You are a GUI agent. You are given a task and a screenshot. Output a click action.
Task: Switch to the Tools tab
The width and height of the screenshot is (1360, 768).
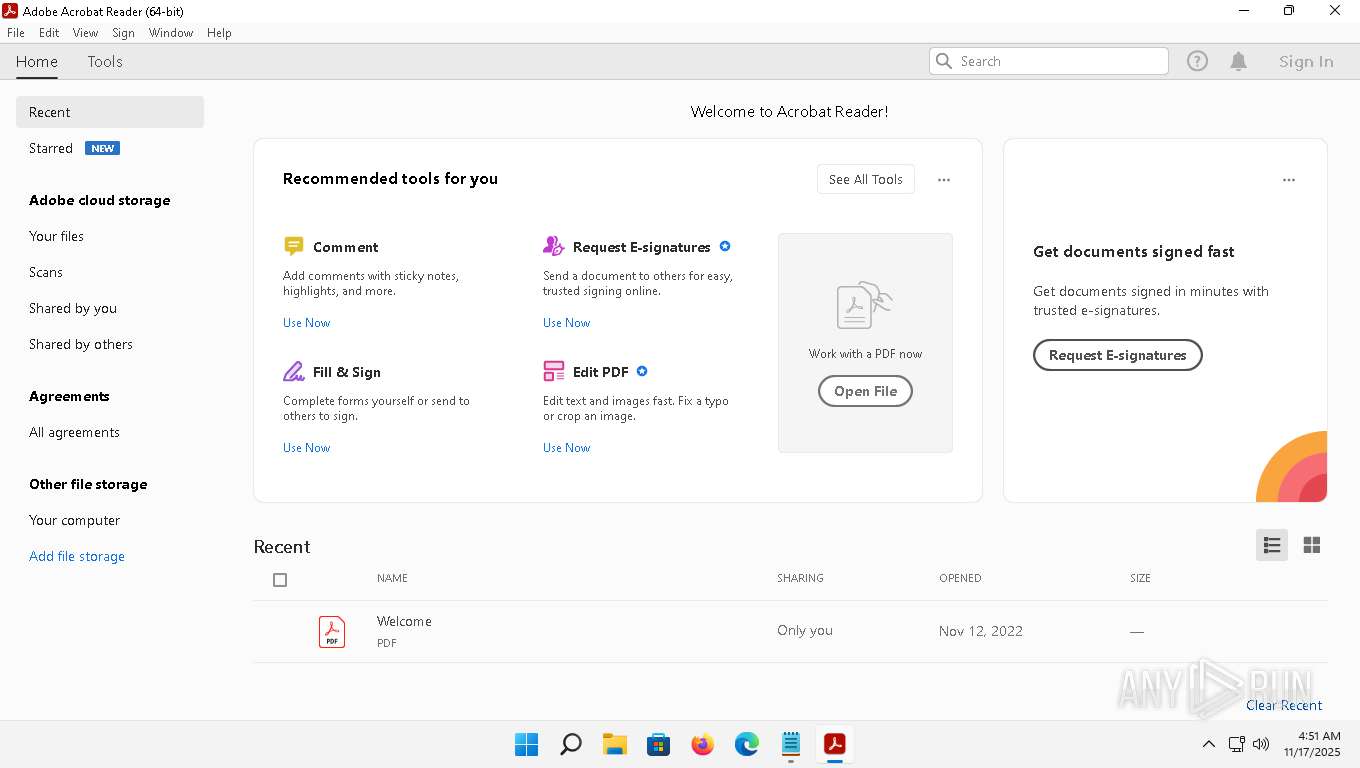(105, 61)
